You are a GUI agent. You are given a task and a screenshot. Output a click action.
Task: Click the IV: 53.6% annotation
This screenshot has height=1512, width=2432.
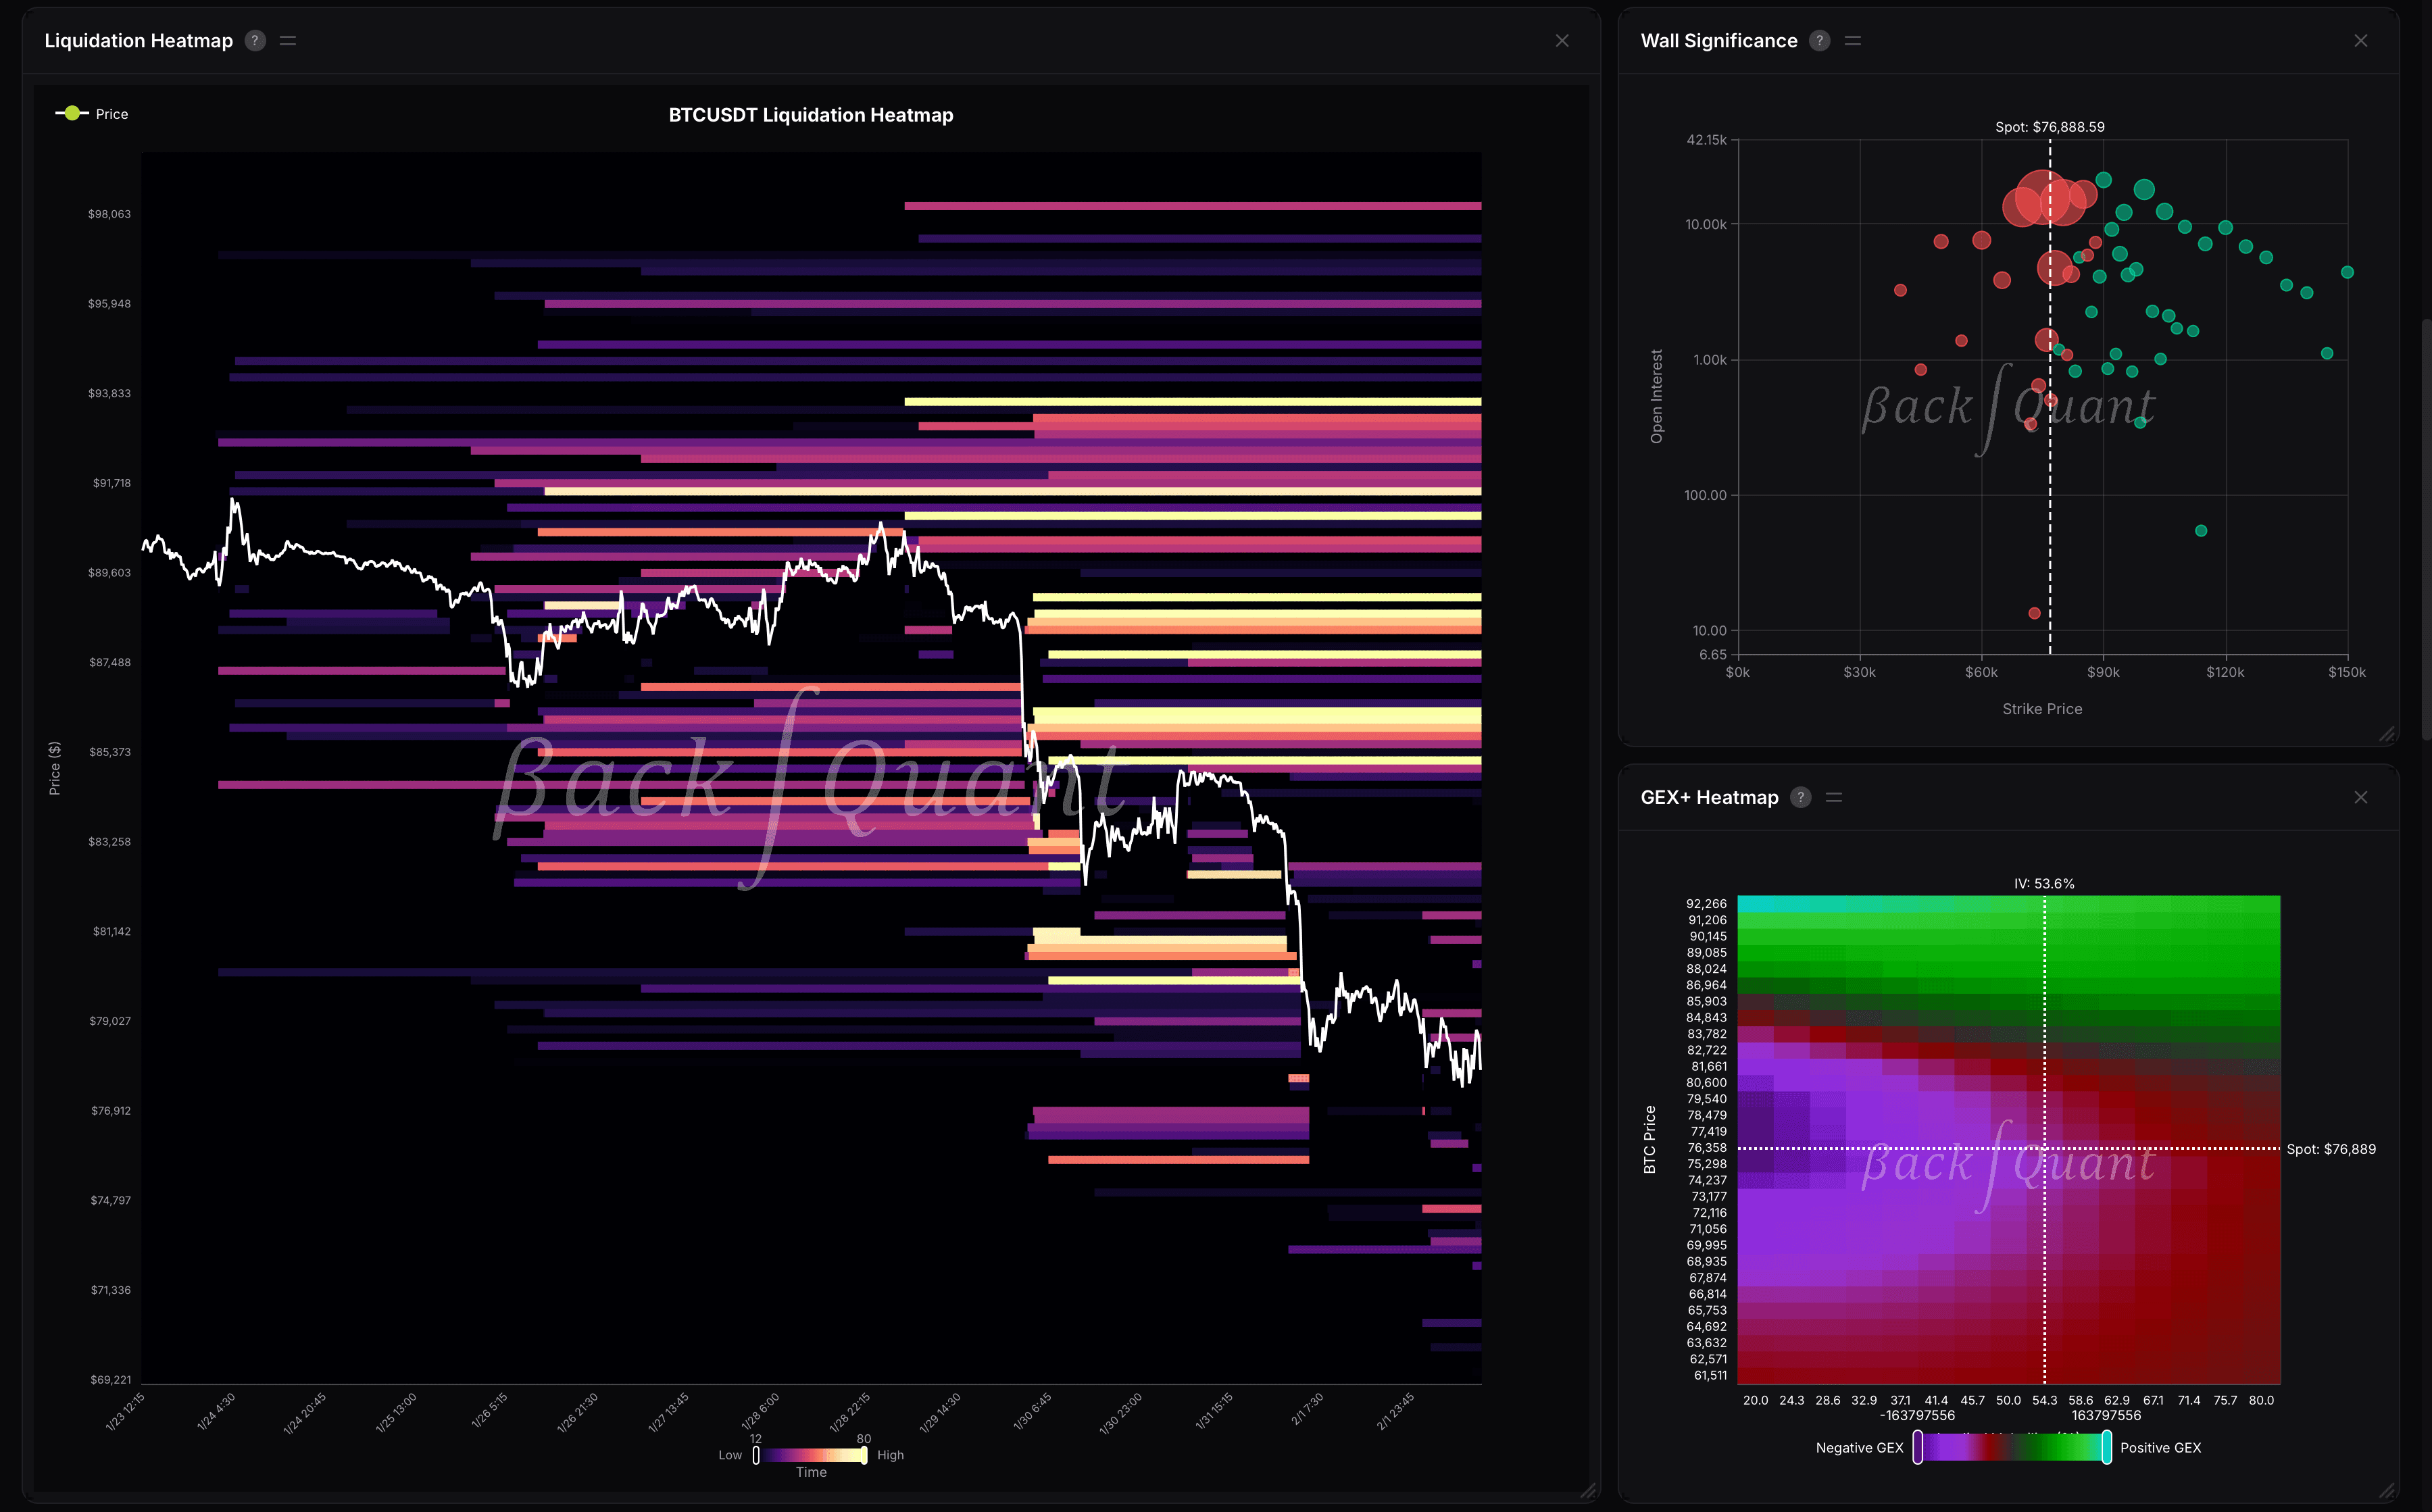2044,883
